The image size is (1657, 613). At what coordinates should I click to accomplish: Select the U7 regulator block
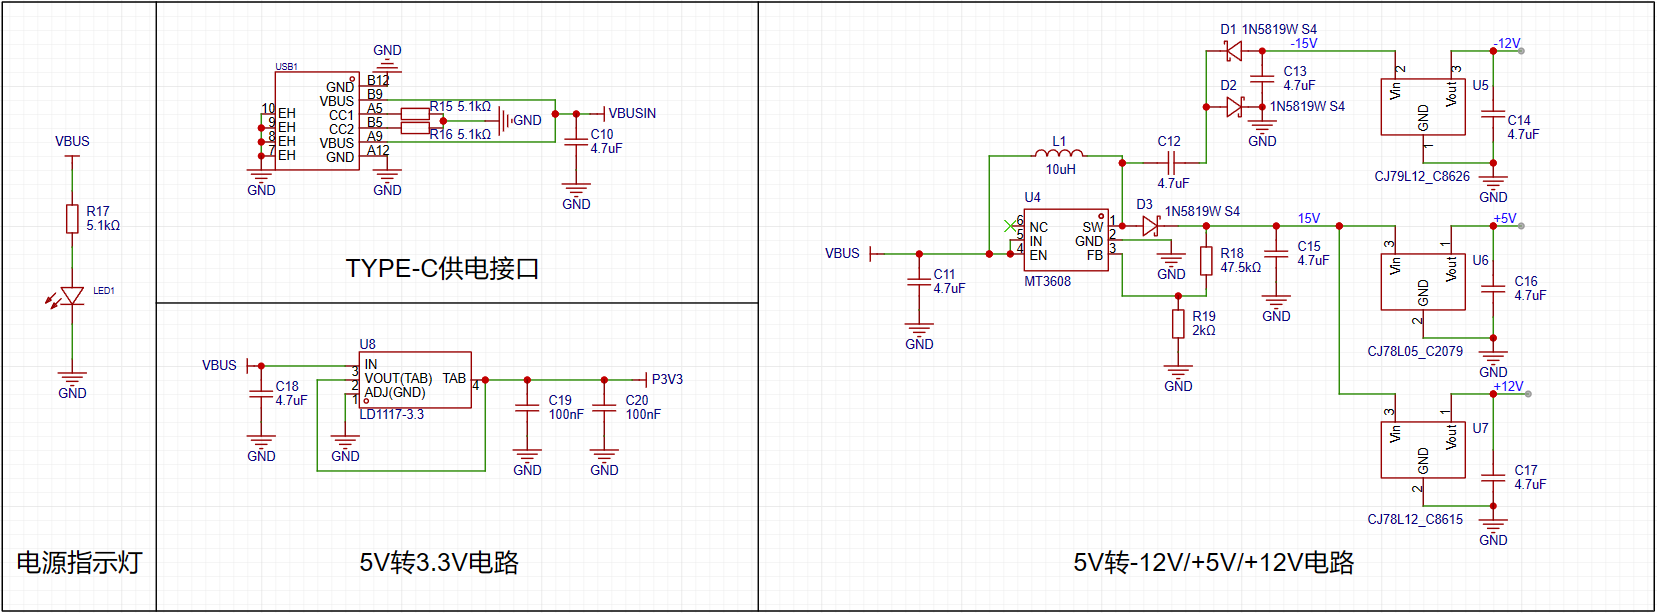click(1423, 450)
